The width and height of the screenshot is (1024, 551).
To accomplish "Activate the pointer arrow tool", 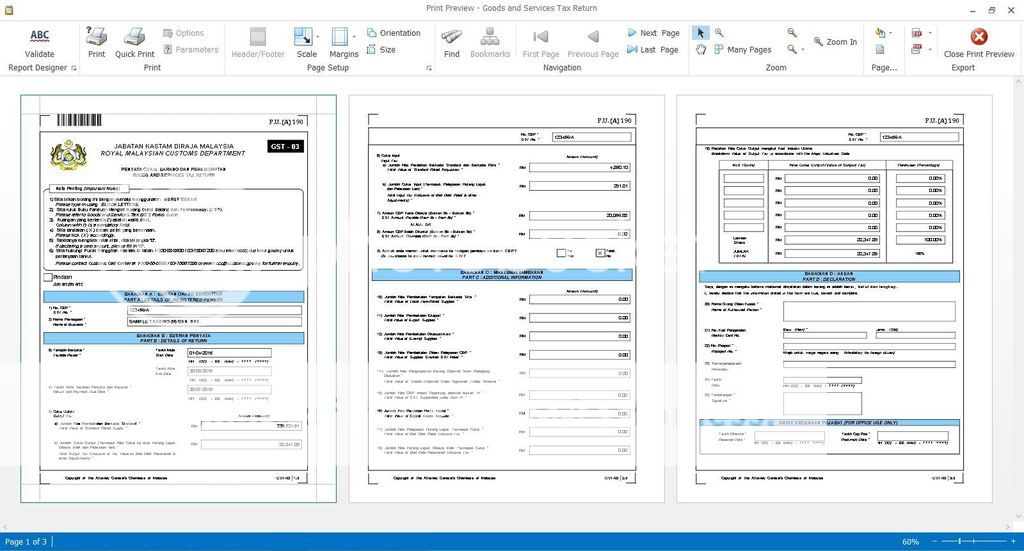I will [700, 33].
